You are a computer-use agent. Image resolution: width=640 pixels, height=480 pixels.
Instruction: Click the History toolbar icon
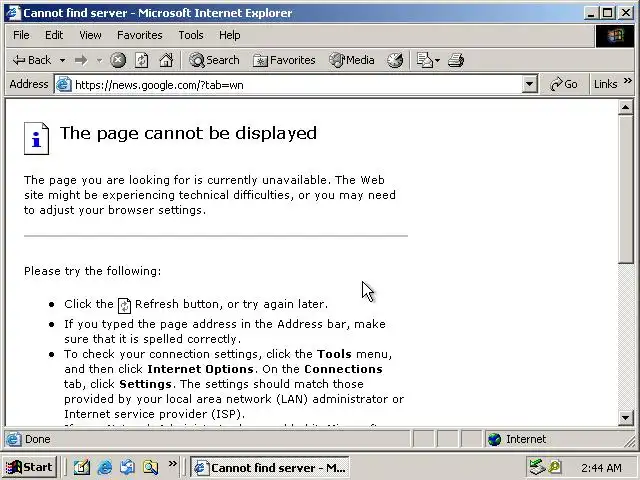coord(395,60)
